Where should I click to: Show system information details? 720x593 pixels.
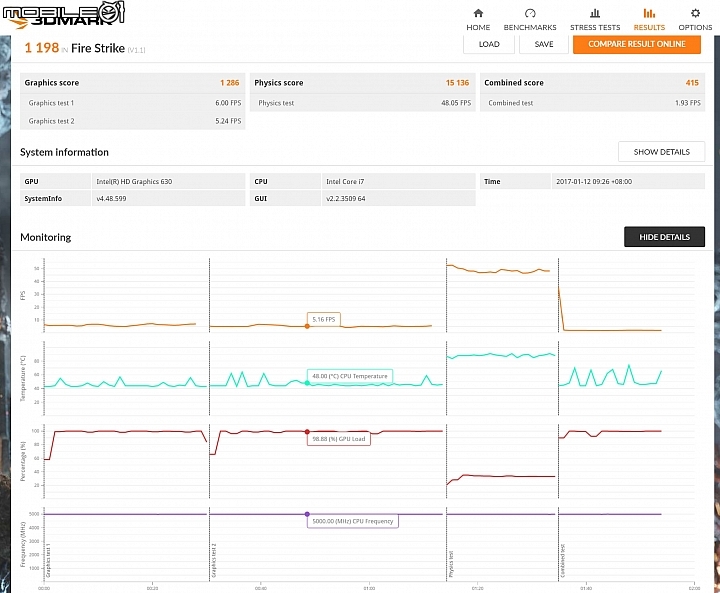pyautogui.click(x=661, y=152)
